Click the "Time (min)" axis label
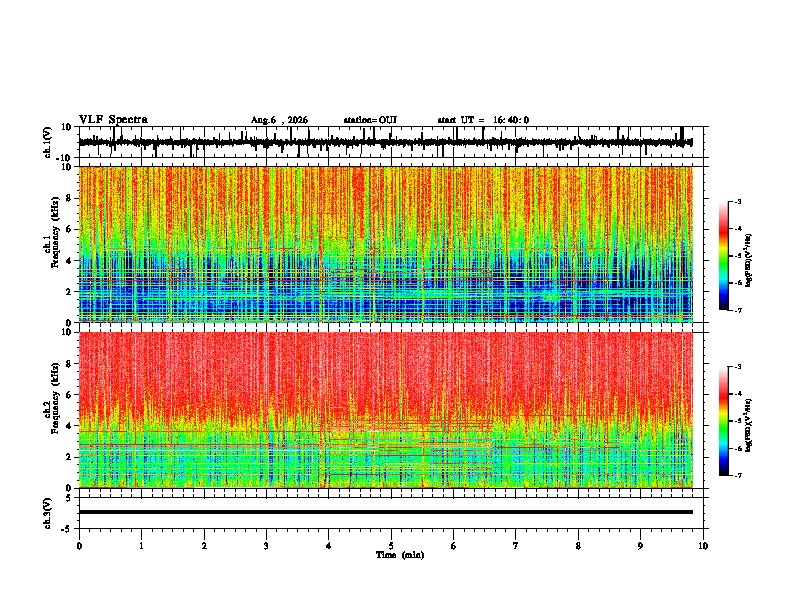792x612 pixels. coord(400,555)
